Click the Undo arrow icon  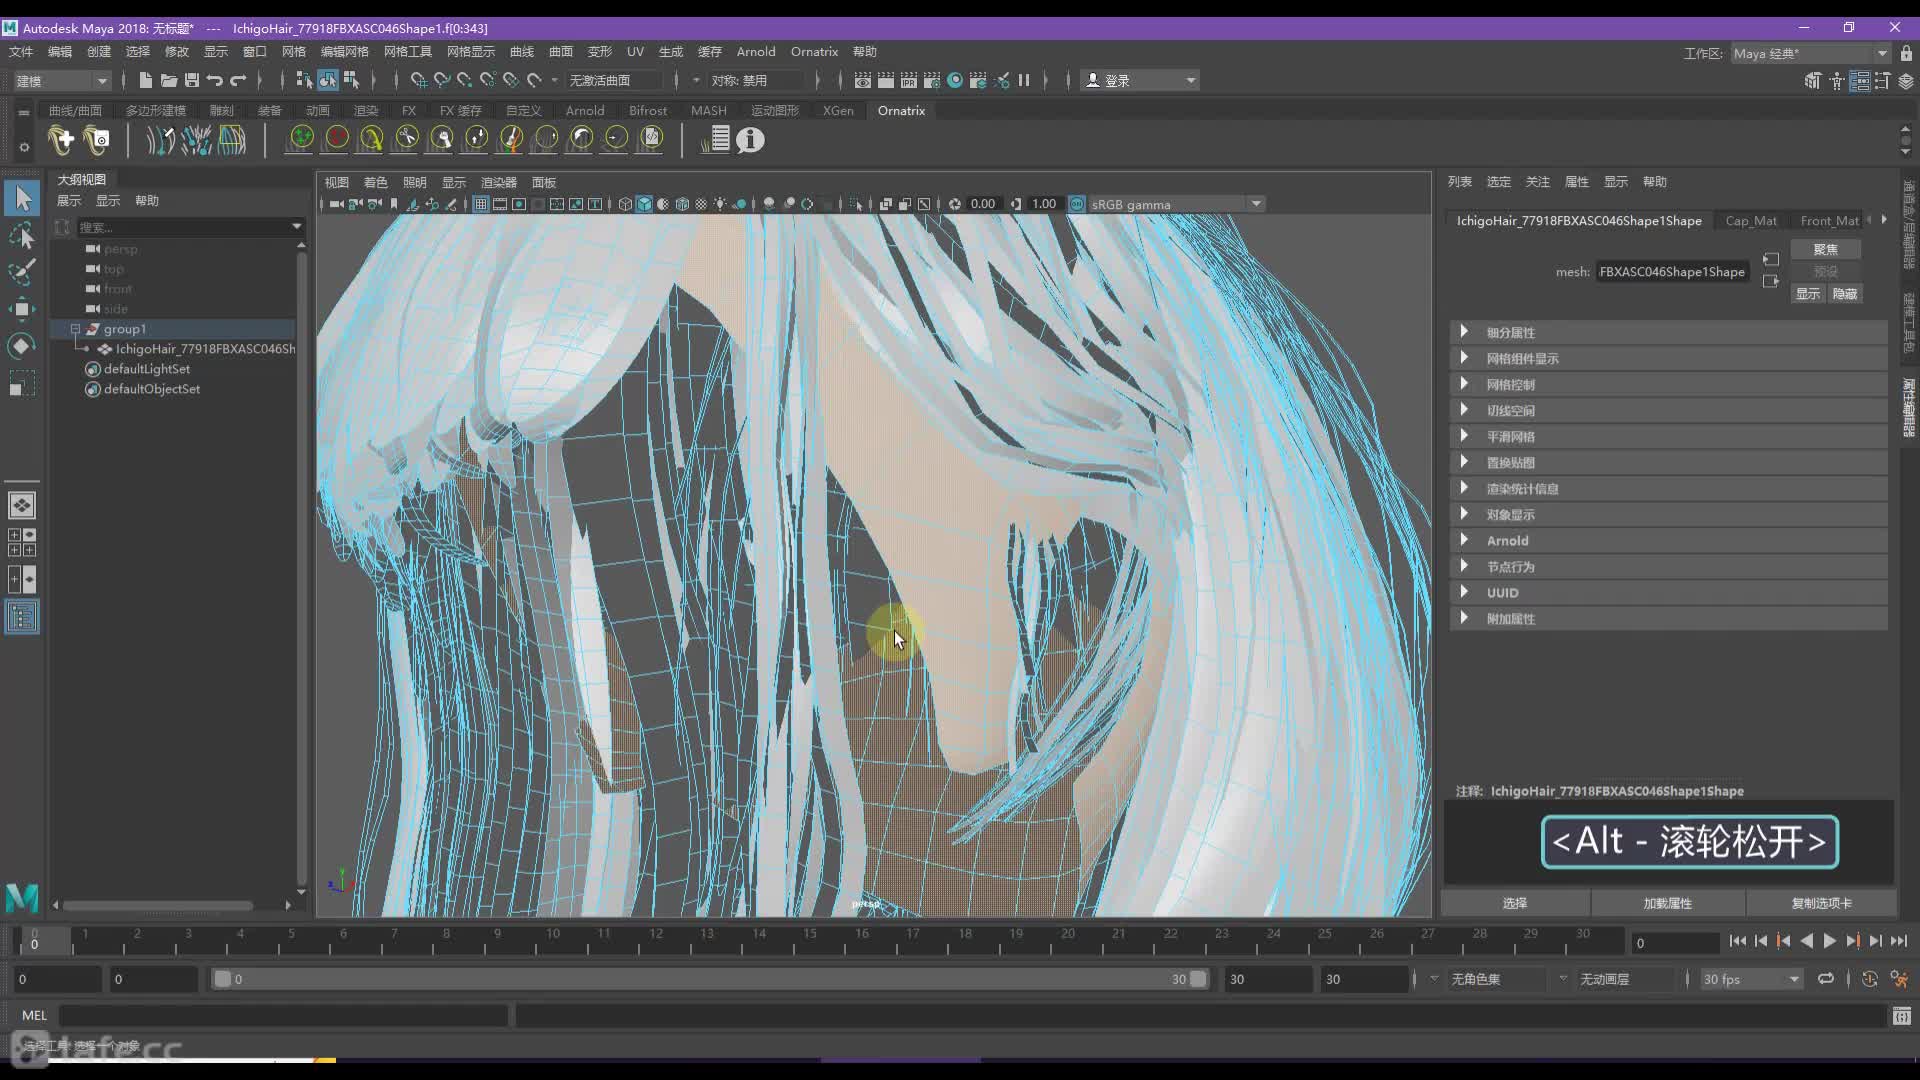pos(215,80)
